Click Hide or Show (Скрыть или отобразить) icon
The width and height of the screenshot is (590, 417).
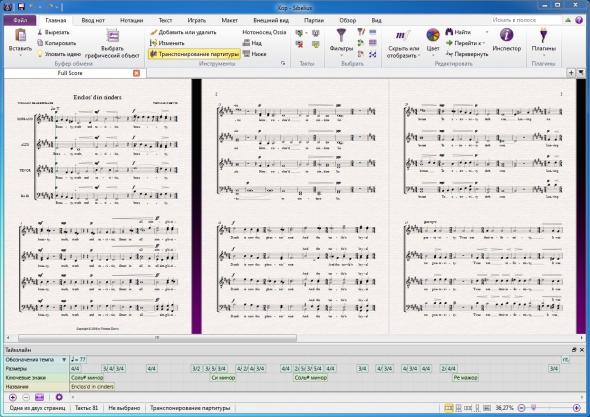403,36
